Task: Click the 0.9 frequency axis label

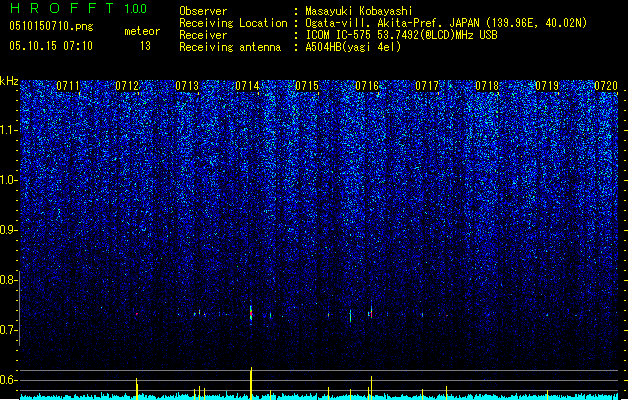Action: [x=9, y=230]
